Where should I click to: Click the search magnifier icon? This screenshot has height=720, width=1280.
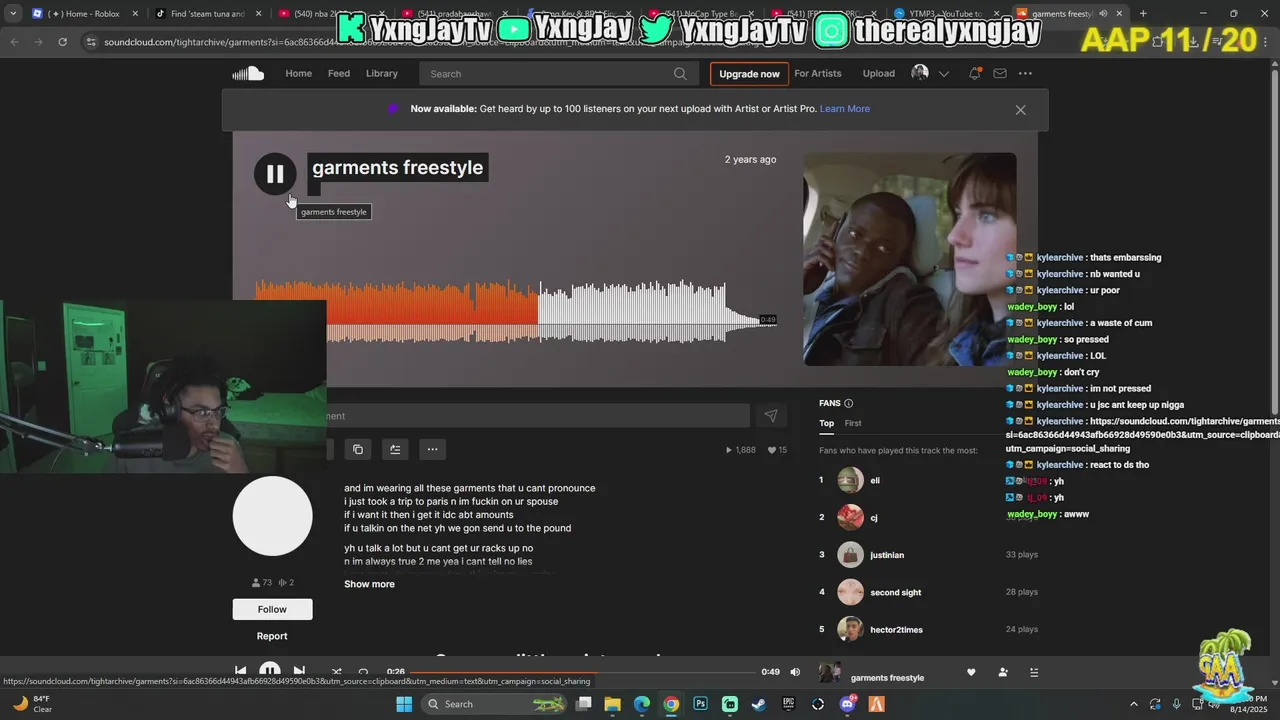tap(680, 73)
